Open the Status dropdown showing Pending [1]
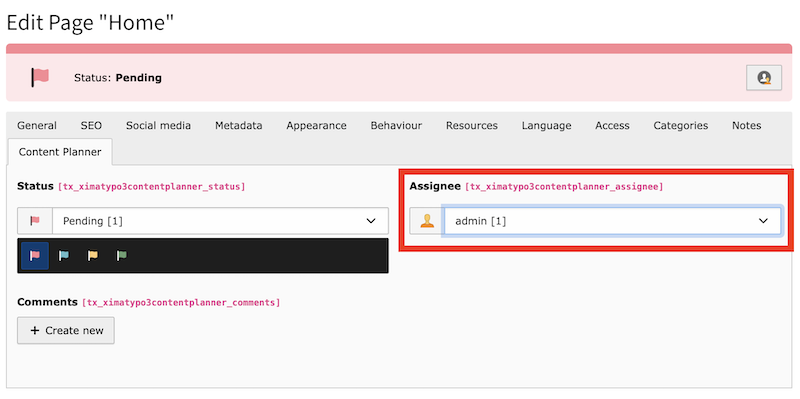 pos(220,221)
